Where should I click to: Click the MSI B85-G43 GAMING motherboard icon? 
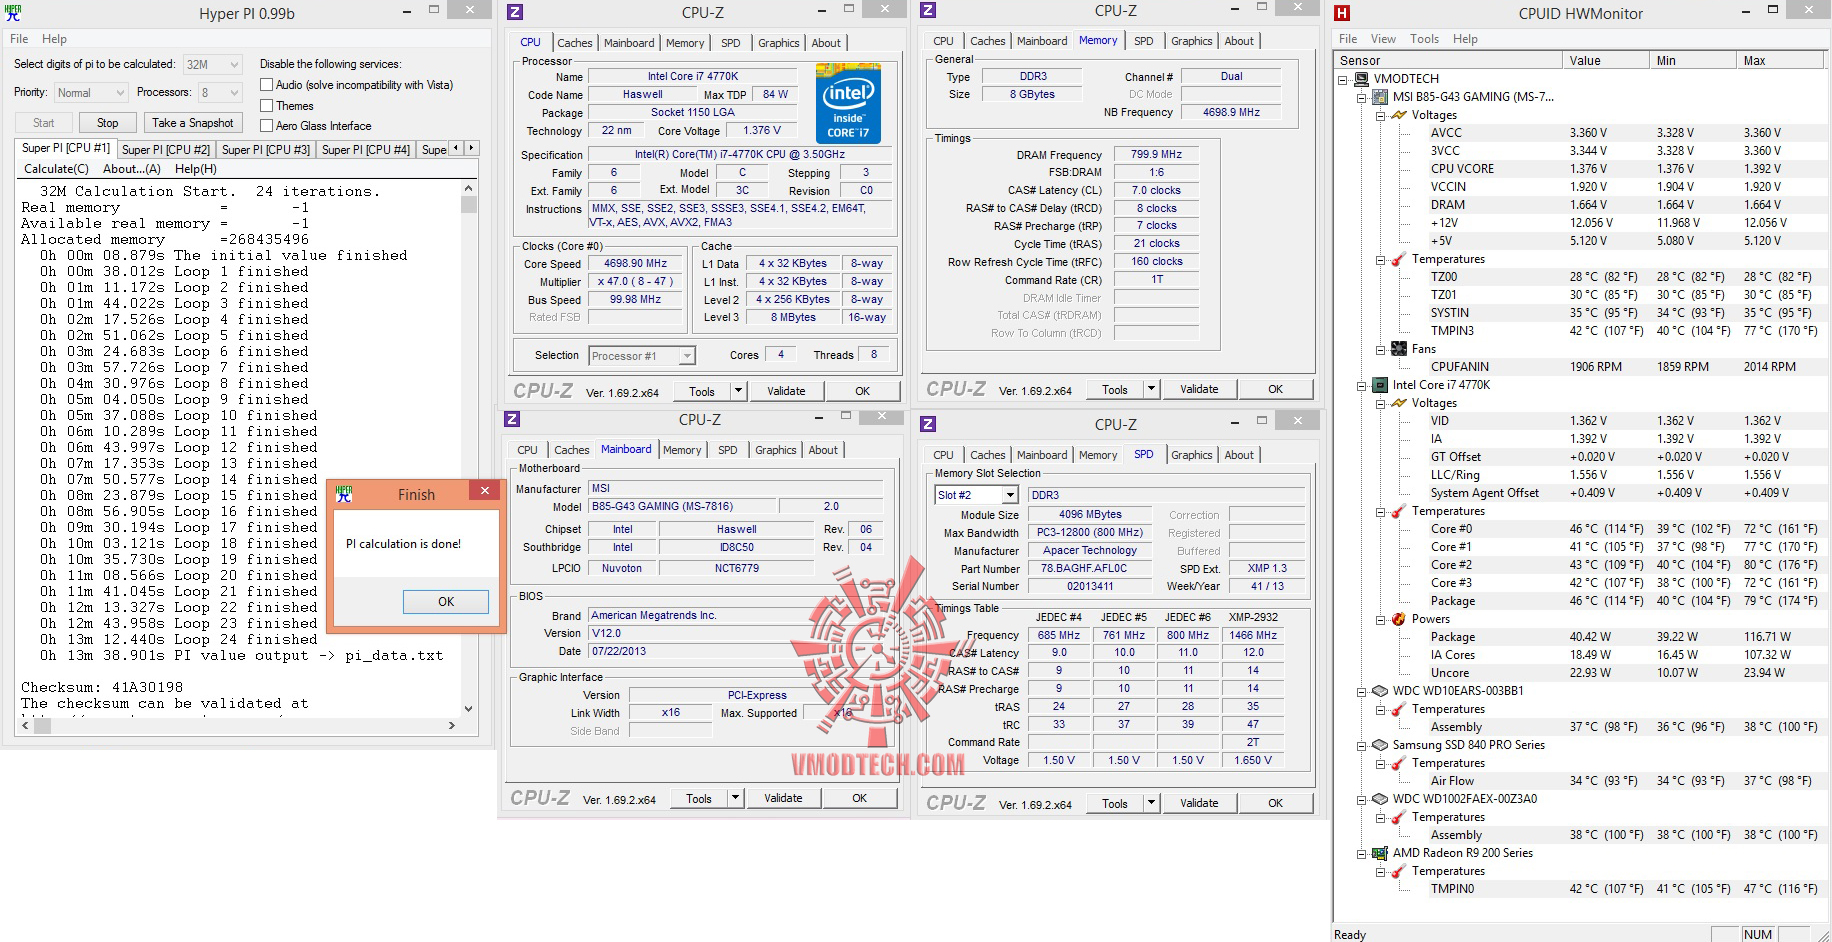click(1380, 97)
